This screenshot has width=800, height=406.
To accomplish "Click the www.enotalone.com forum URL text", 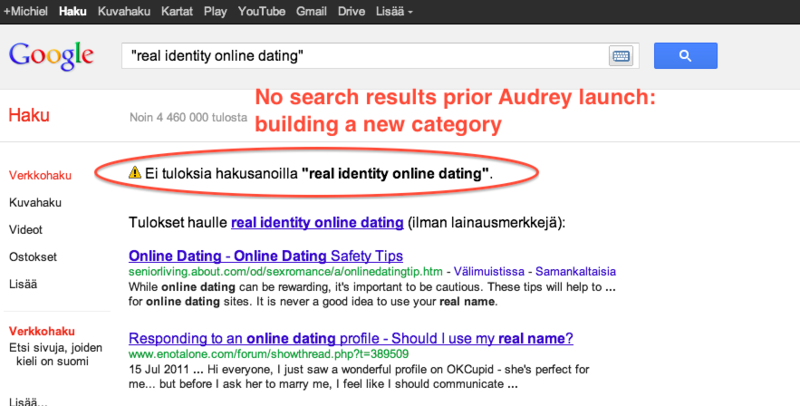I will tap(268, 353).
